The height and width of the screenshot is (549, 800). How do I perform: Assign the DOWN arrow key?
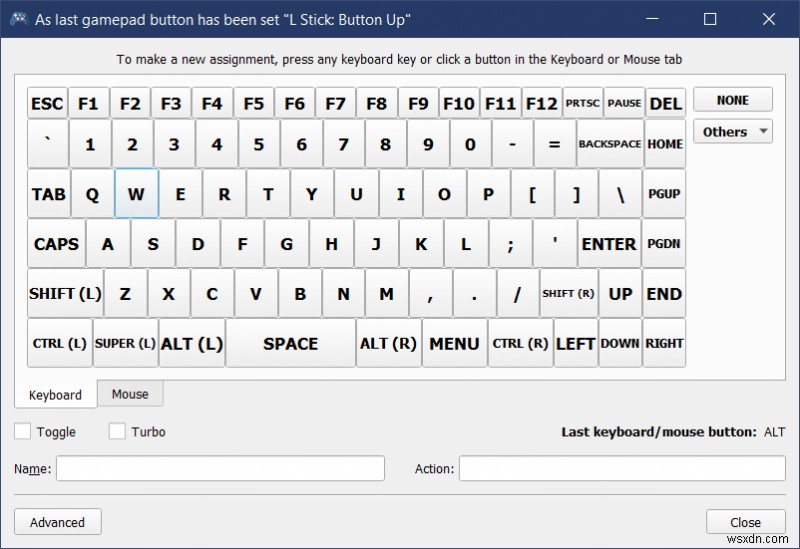click(x=620, y=343)
